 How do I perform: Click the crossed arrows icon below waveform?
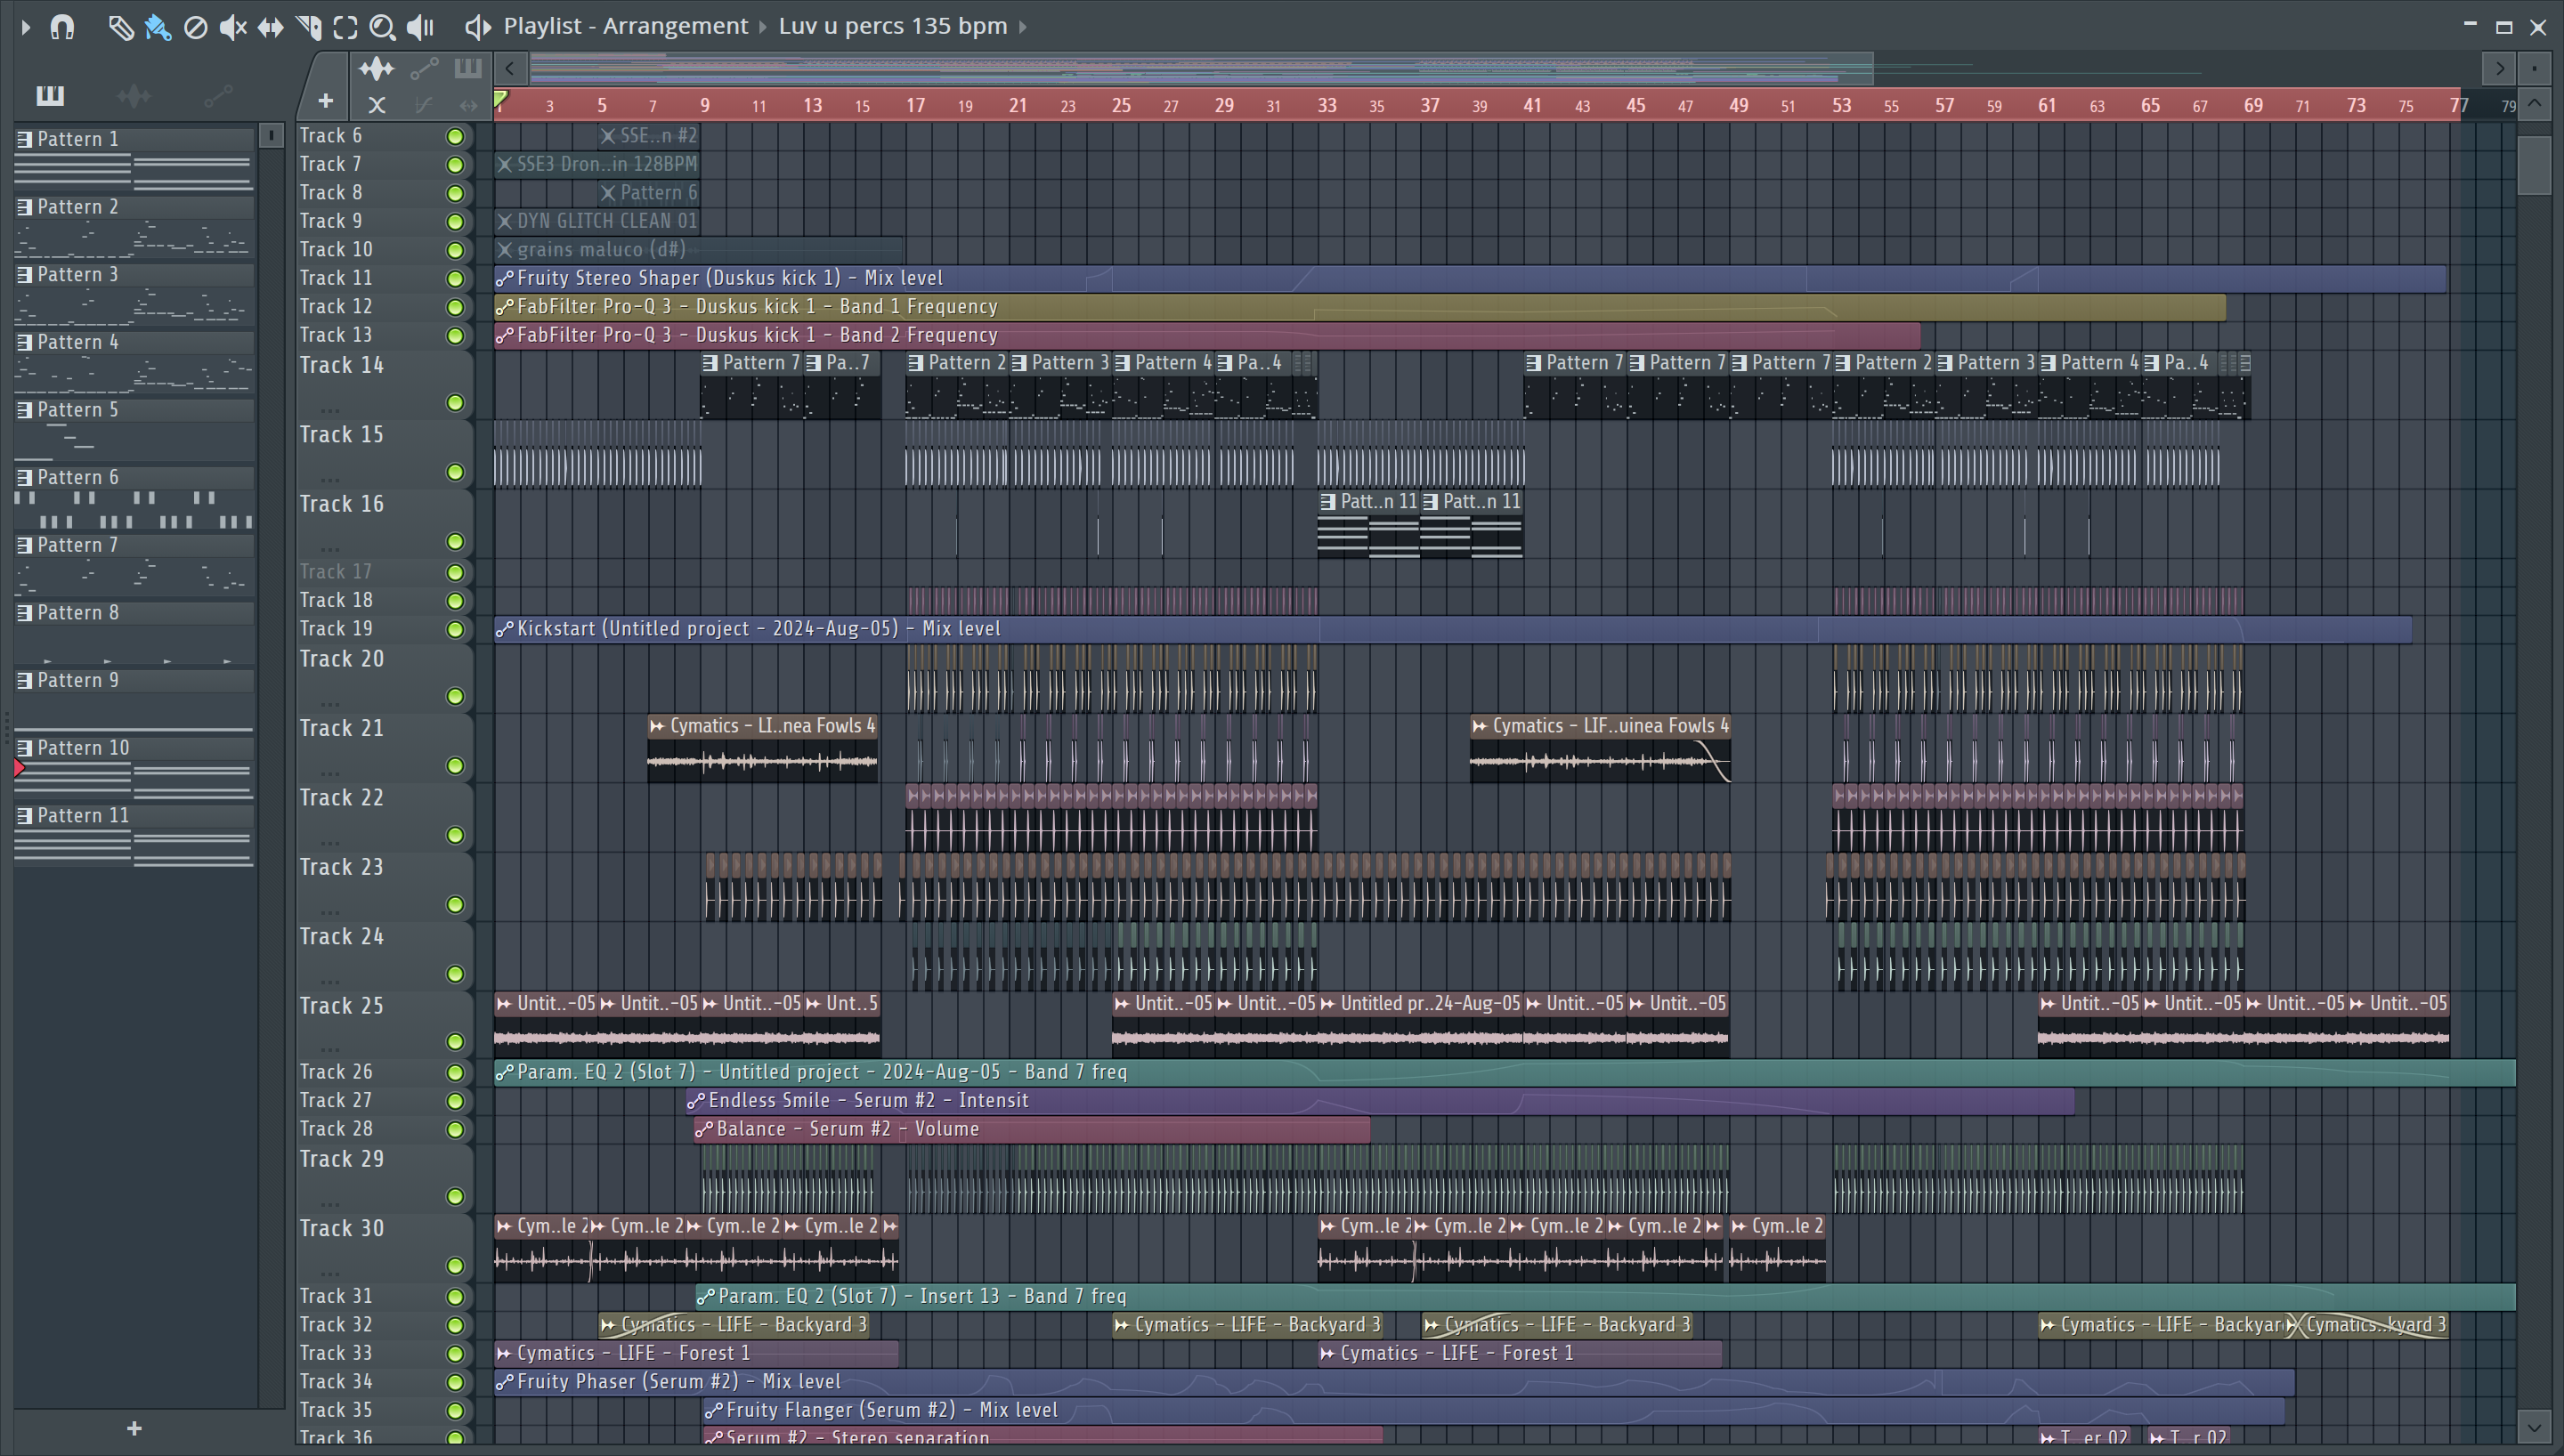377,104
